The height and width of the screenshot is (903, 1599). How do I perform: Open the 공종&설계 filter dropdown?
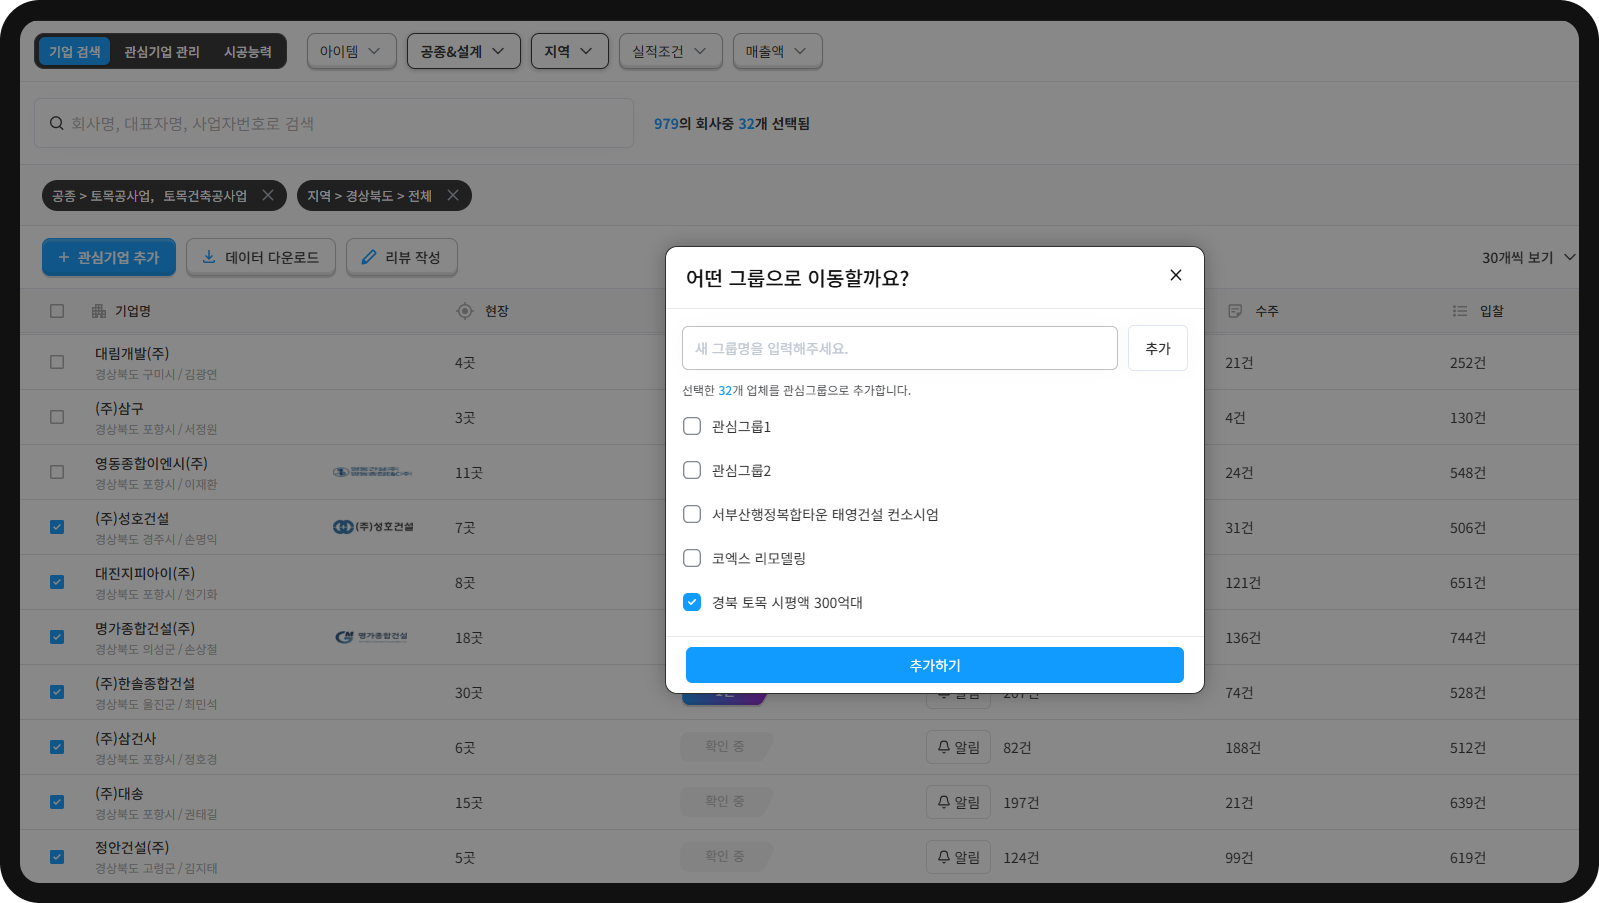point(463,51)
